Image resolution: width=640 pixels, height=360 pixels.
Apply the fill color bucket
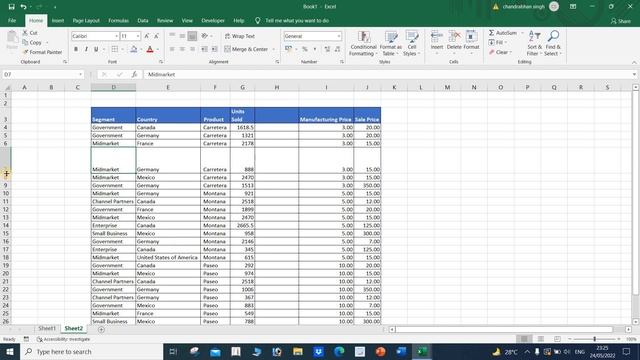pos(133,49)
